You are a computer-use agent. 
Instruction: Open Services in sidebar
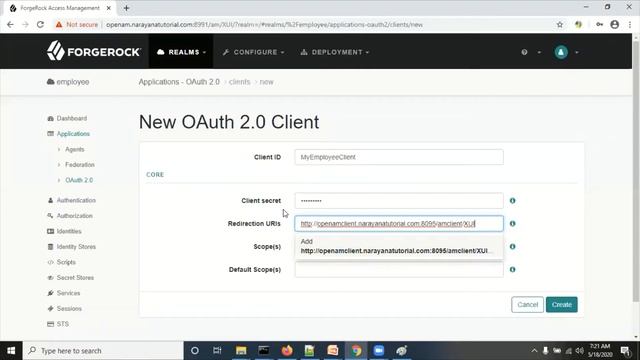click(x=68, y=293)
